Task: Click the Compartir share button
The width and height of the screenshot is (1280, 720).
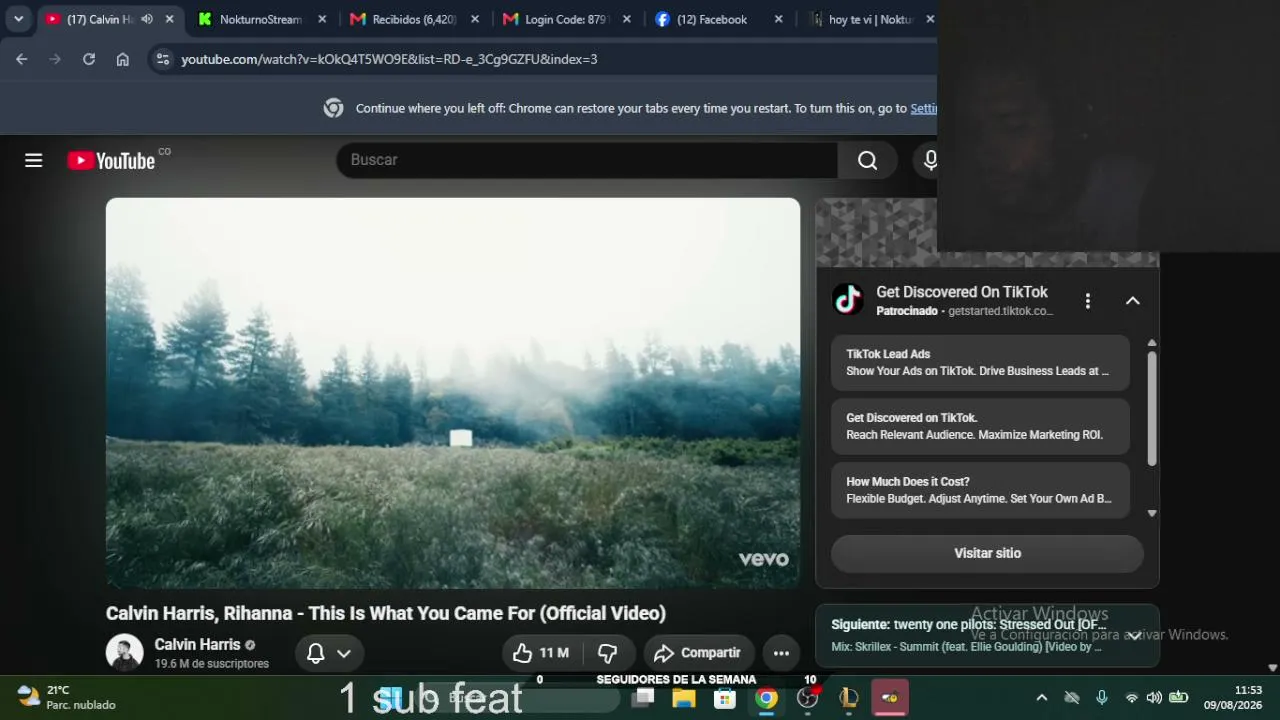Action: point(698,653)
